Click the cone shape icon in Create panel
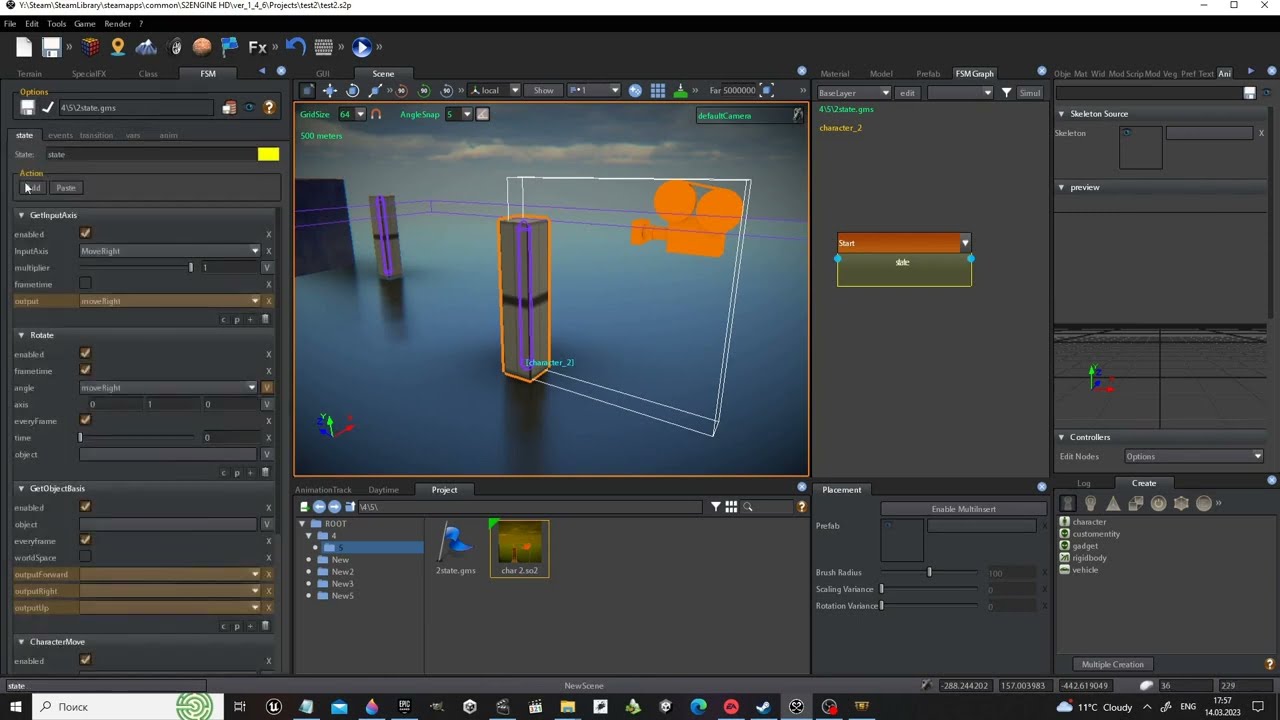 [1113, 503]
